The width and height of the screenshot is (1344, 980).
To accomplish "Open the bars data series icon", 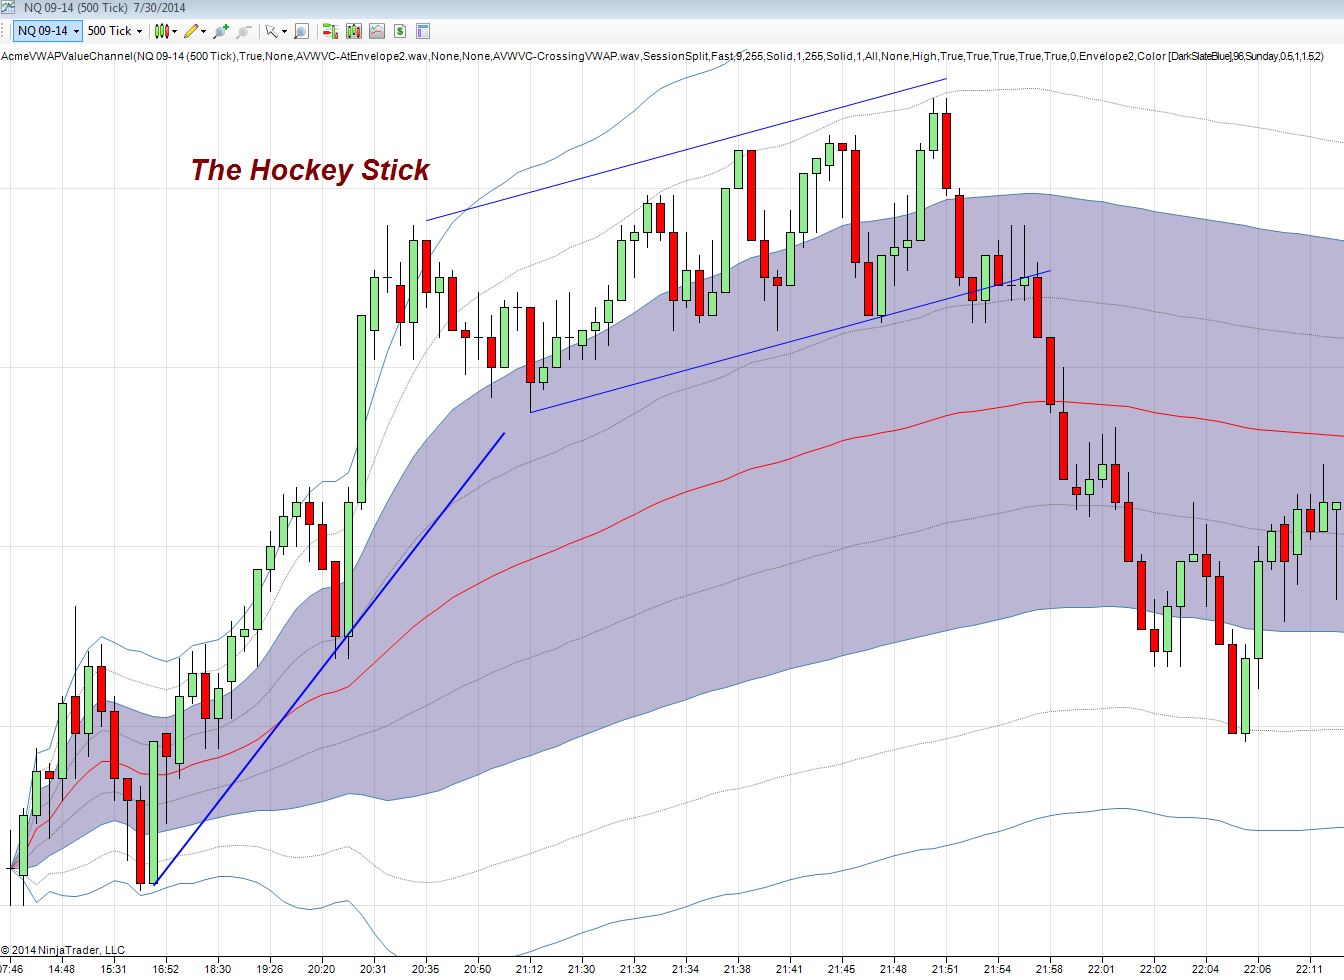I will tap(354, 31).
